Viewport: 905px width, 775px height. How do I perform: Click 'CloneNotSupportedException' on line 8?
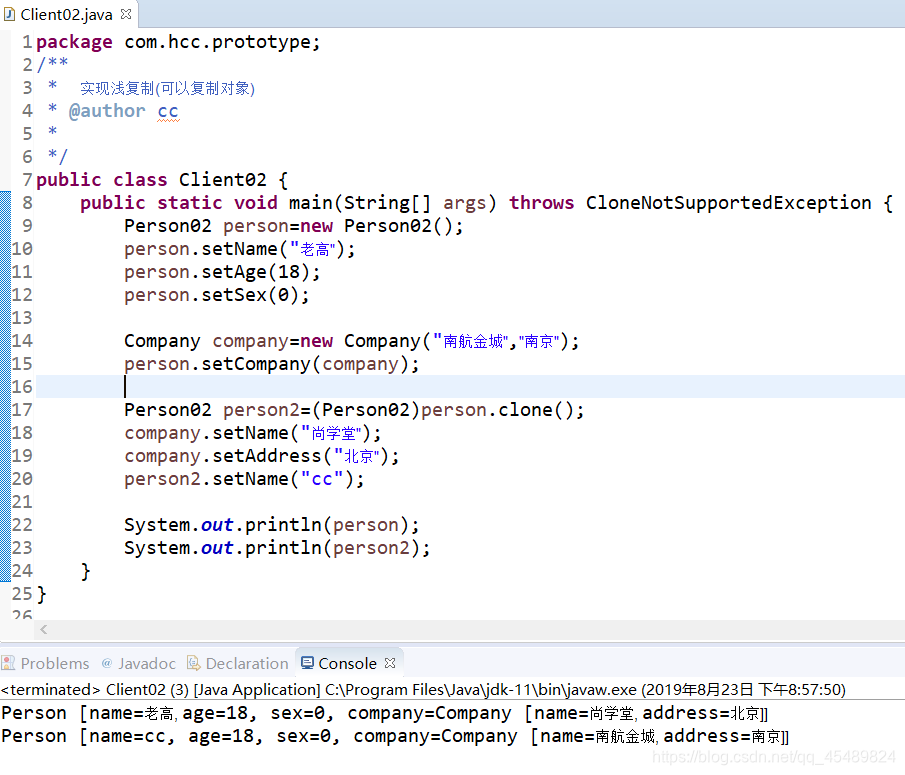728,203
